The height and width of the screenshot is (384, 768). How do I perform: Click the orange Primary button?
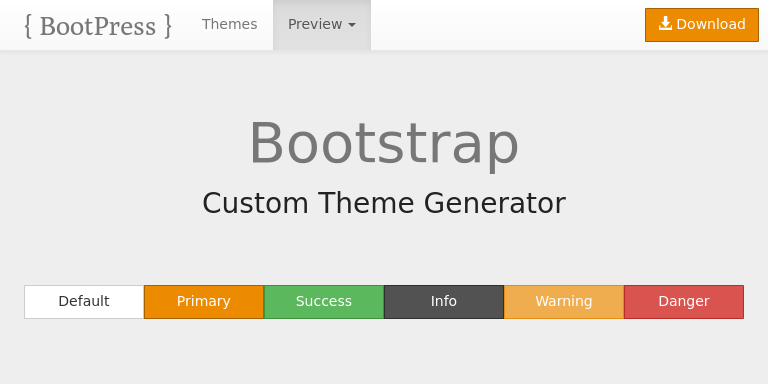204,302
